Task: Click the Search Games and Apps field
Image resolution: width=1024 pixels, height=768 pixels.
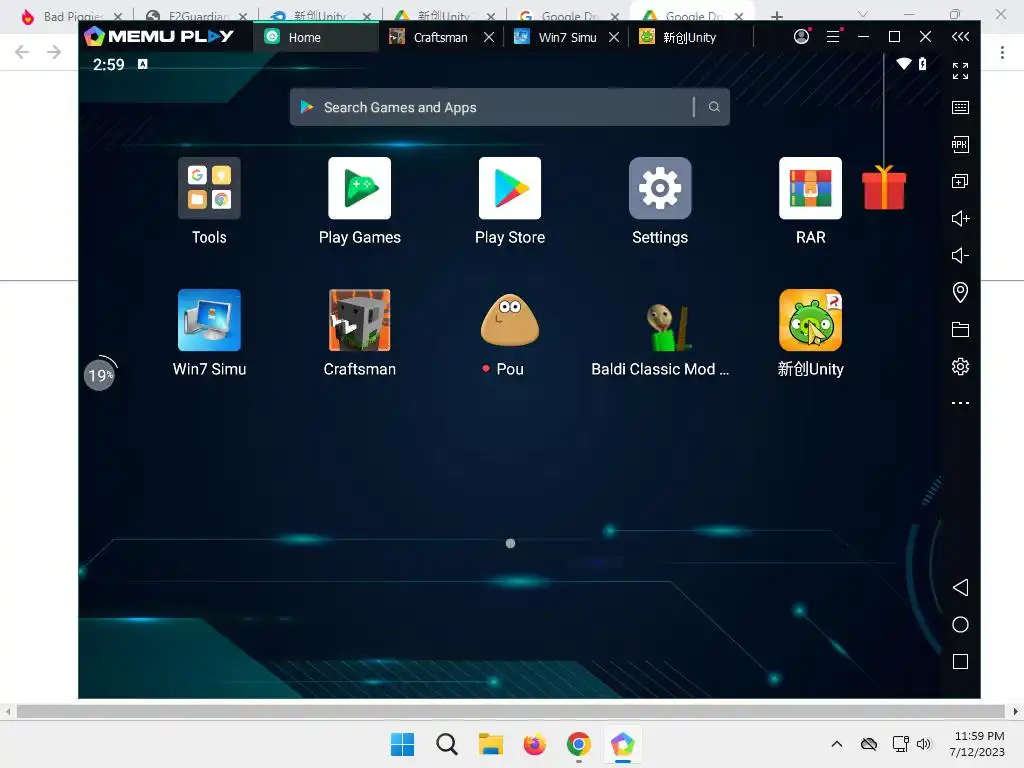Action: coord(509,107)
